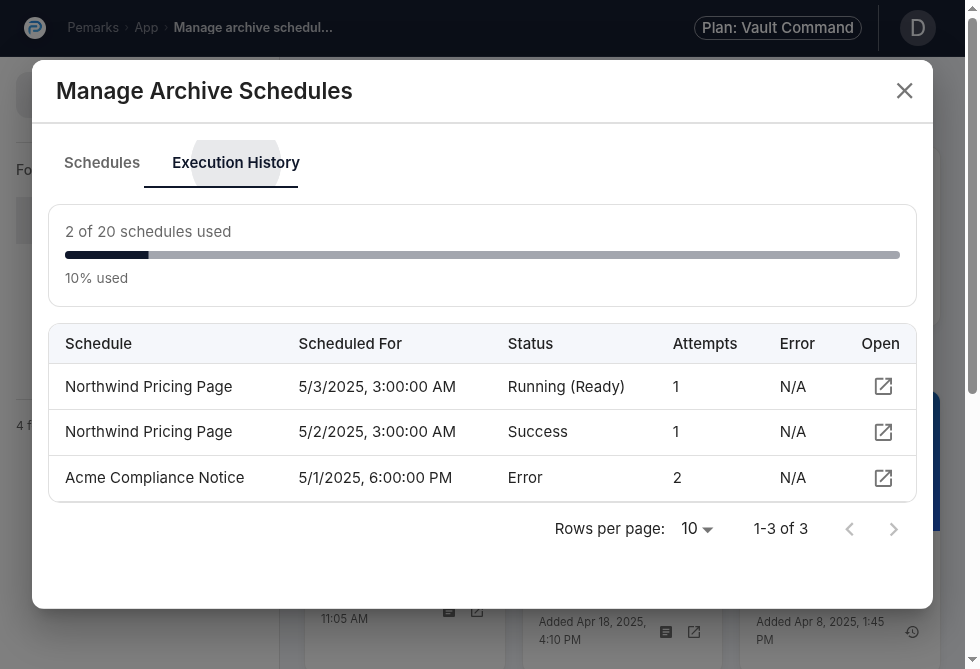Viewport: 980px width, 669px height.
Task: Click the Acme Compliance Notice schedule name
Action: pyautogui.click(x=154, y=478)
